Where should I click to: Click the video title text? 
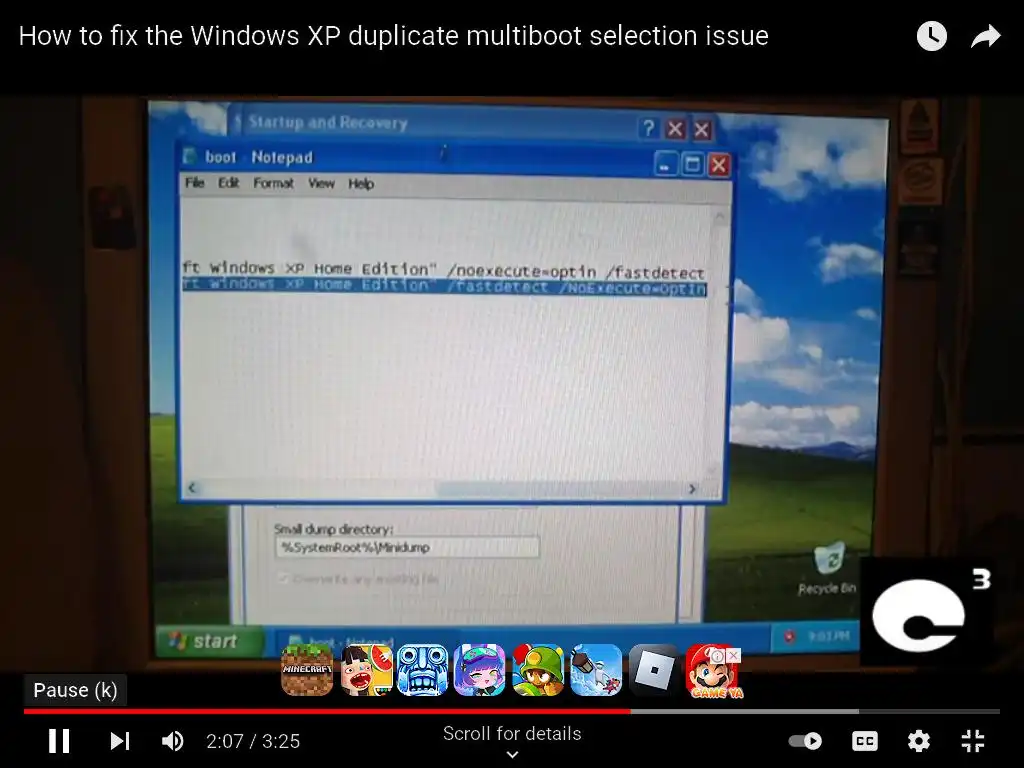pos(393,36)
